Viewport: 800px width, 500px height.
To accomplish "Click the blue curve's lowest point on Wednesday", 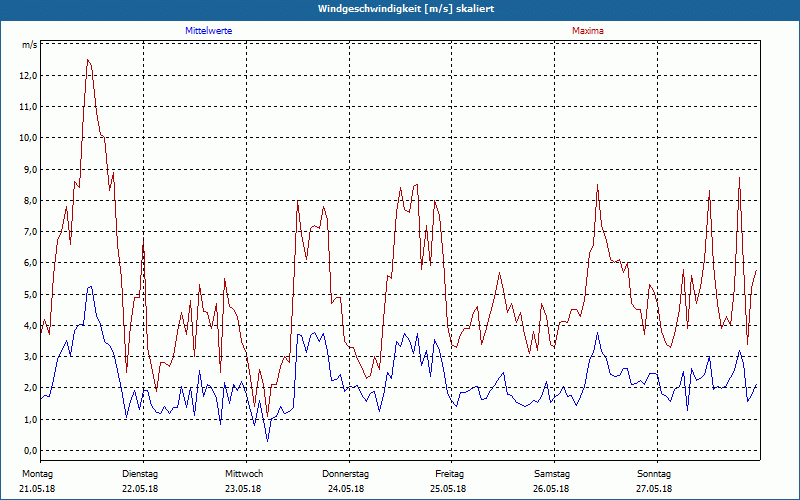I will tap(267, 441).
